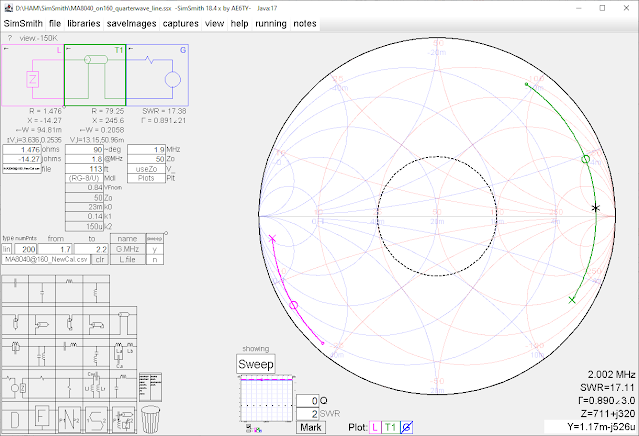Toggle the T1 trace plot button
Image resolution: width=639 pixels, height=436 pixels.
point(390,427)
